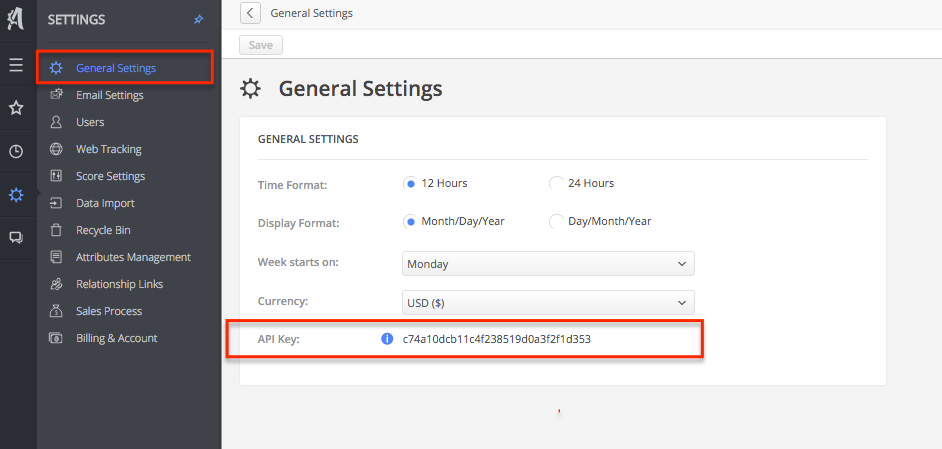The width and height of the screenshot is (942, 449).
Task: Open Attributes Management in the sidebar
Action: pos(133,257)
